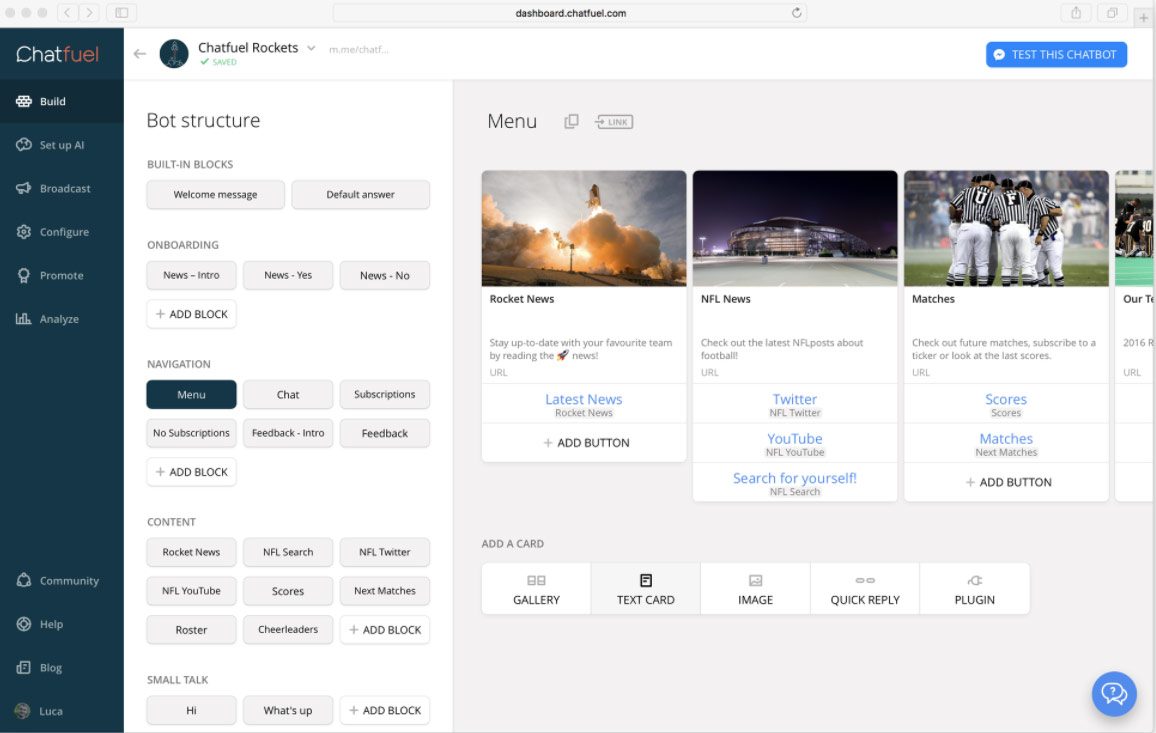Go to the Promote section
The image size is (1156, 733).
pyautogui.click(x=61, y=275)
